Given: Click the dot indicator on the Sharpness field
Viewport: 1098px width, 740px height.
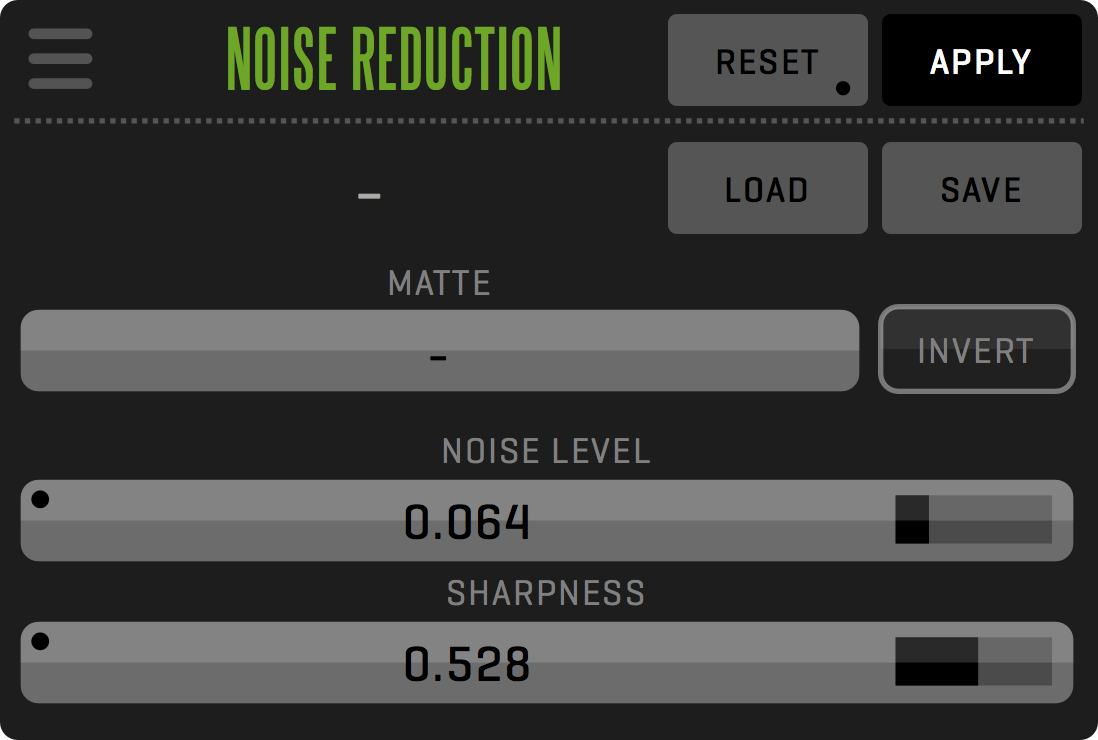Looking at the screenshot, I should (x=40, y=642).
